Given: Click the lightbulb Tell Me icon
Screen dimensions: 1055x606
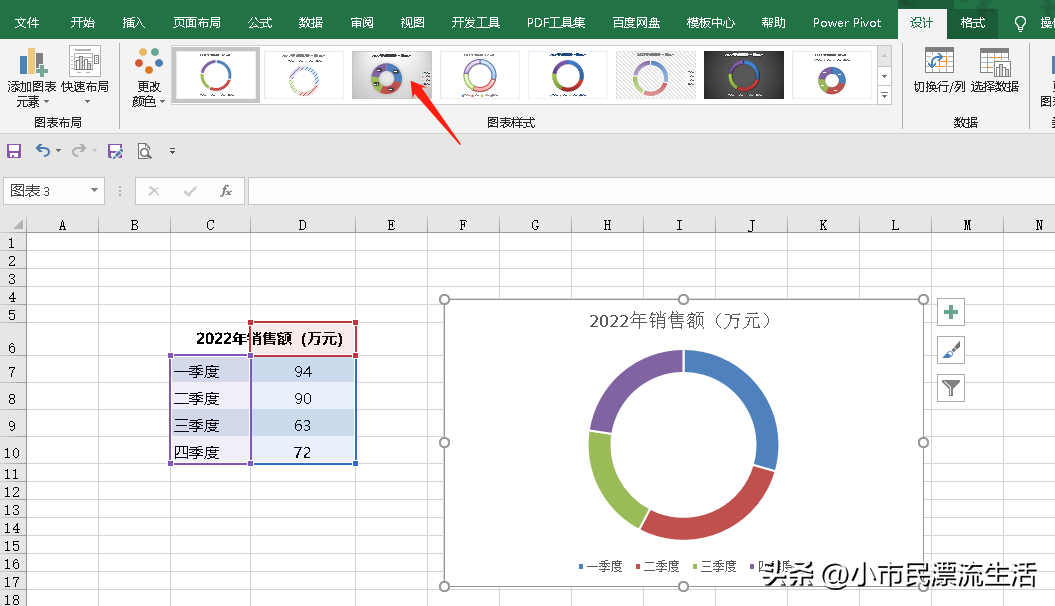Looking at the screenshot, I should coord(1020,24).
